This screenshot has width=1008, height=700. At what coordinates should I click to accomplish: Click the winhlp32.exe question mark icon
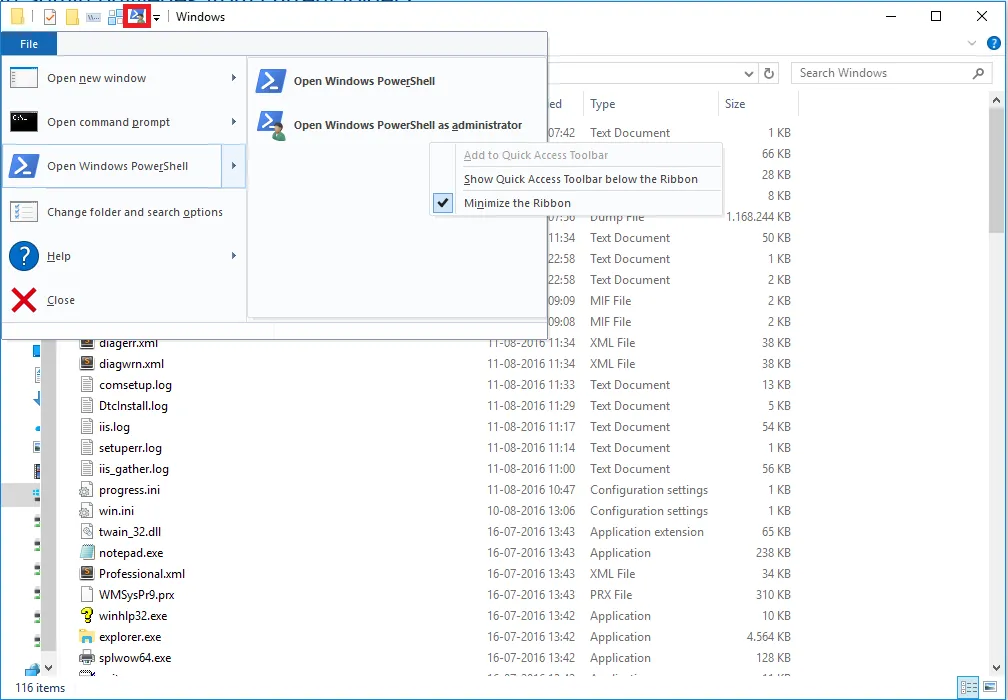(87, 616)
